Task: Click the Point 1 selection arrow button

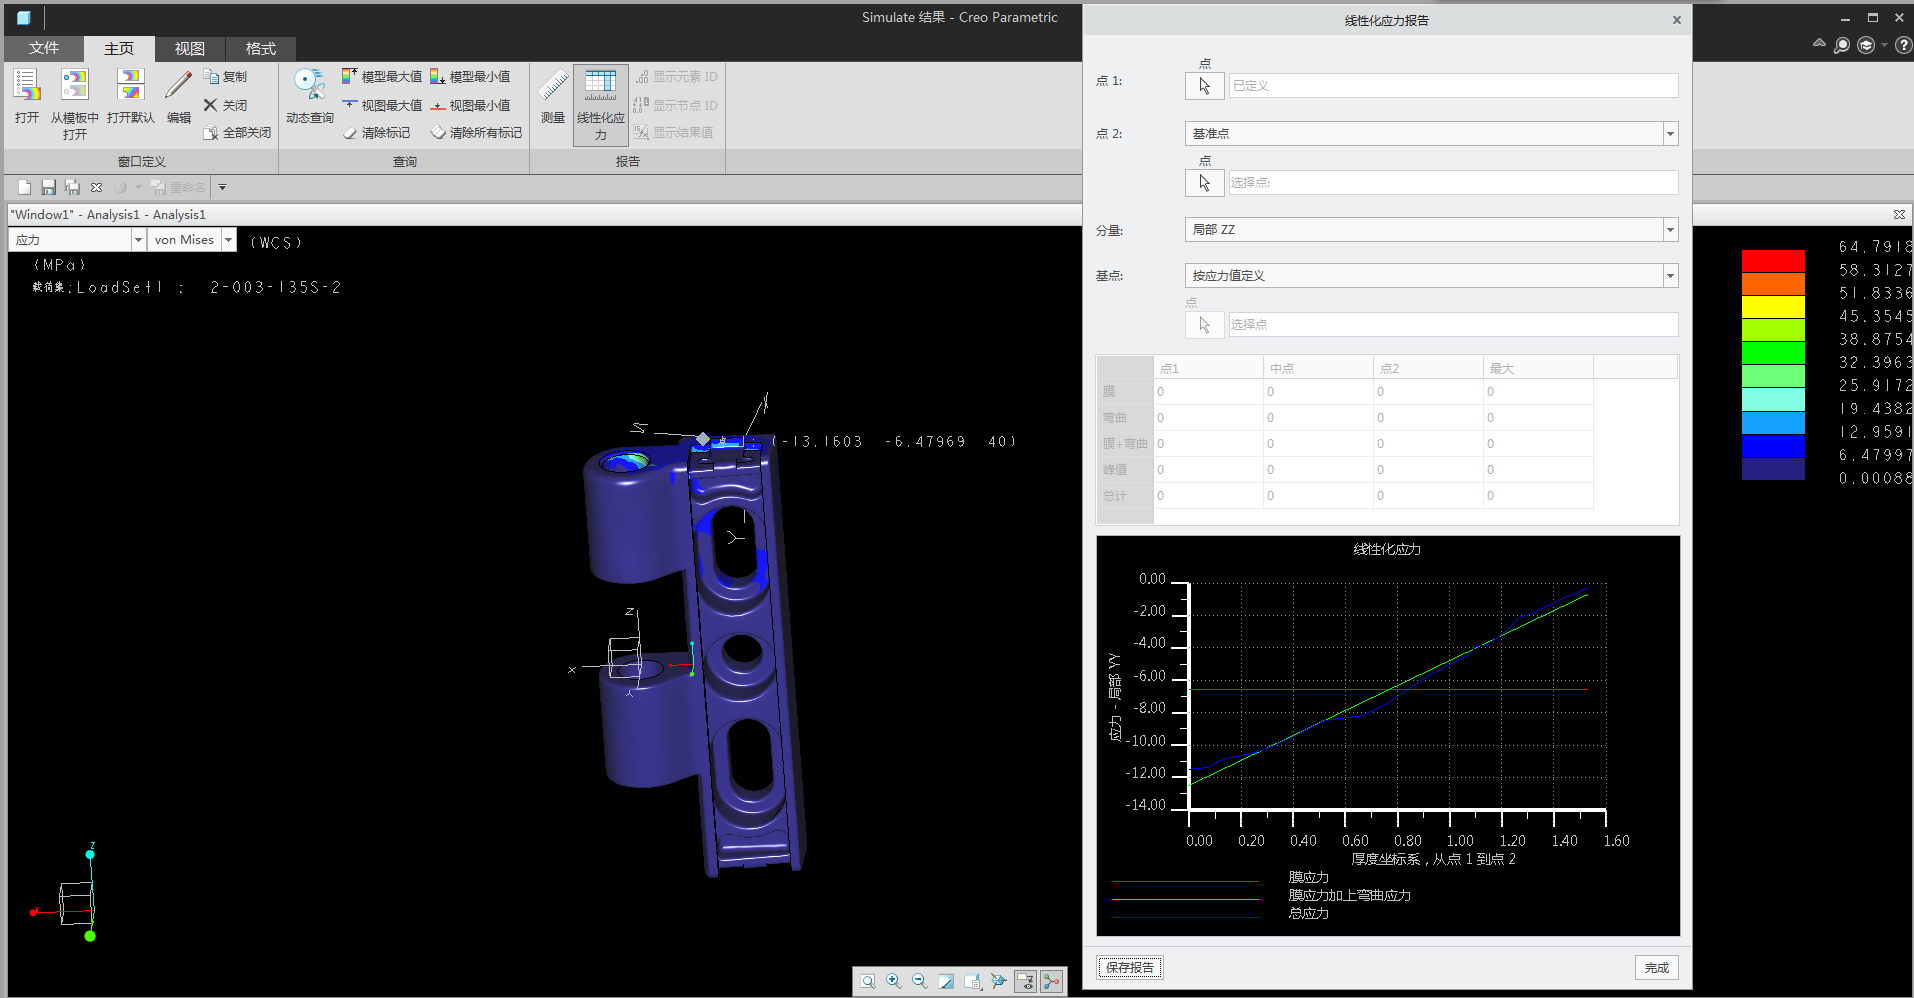Action: (x=1205, y=86)
